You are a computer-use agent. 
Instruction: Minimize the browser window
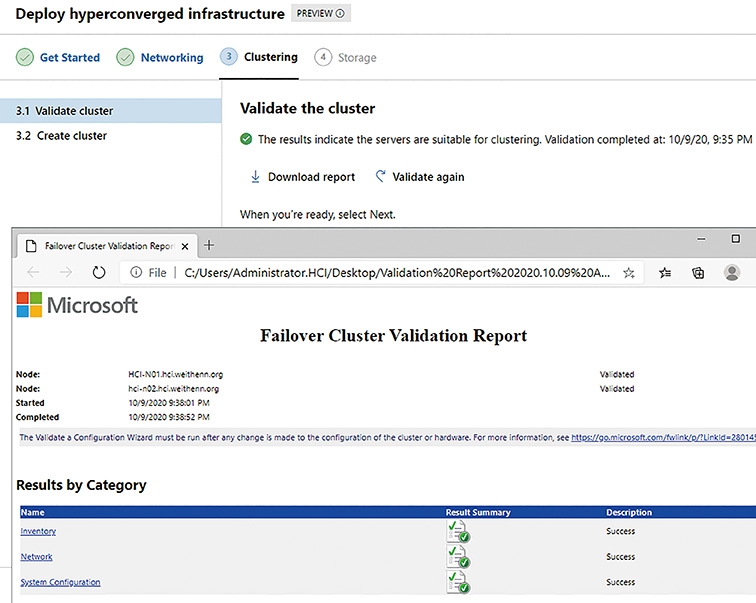(702, 239)
